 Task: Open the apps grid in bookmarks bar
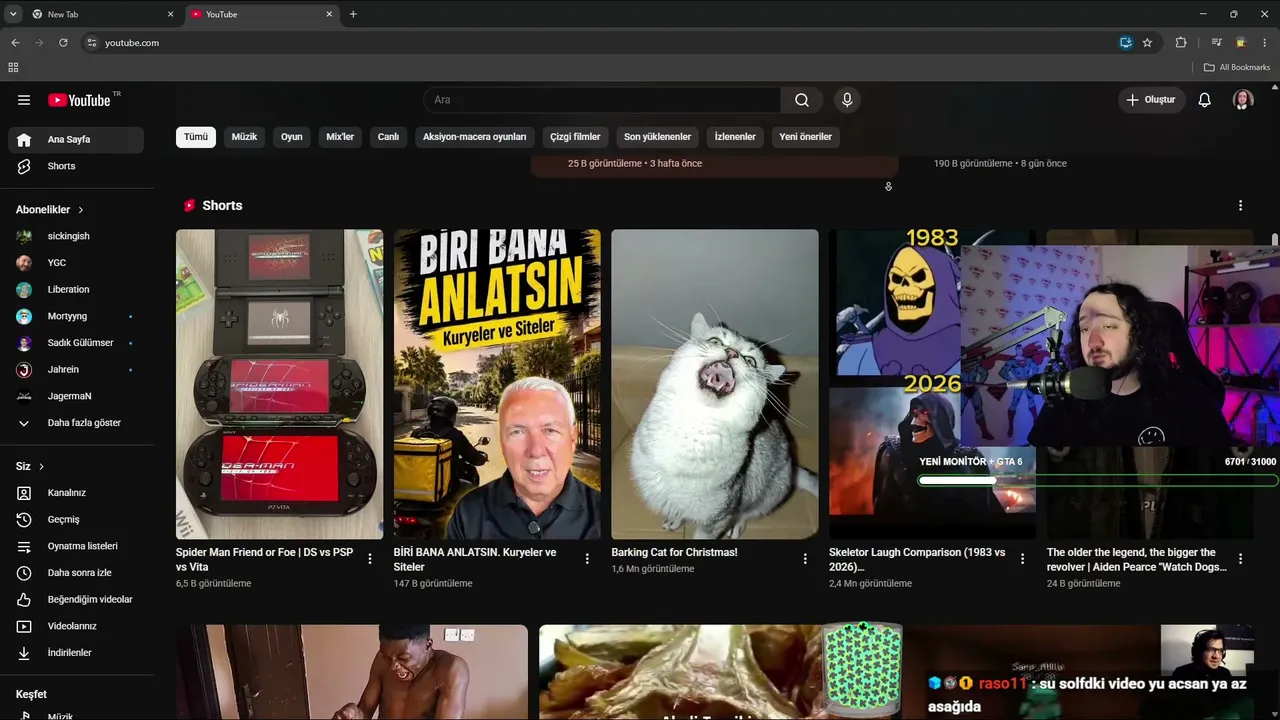tap(13, 67)
